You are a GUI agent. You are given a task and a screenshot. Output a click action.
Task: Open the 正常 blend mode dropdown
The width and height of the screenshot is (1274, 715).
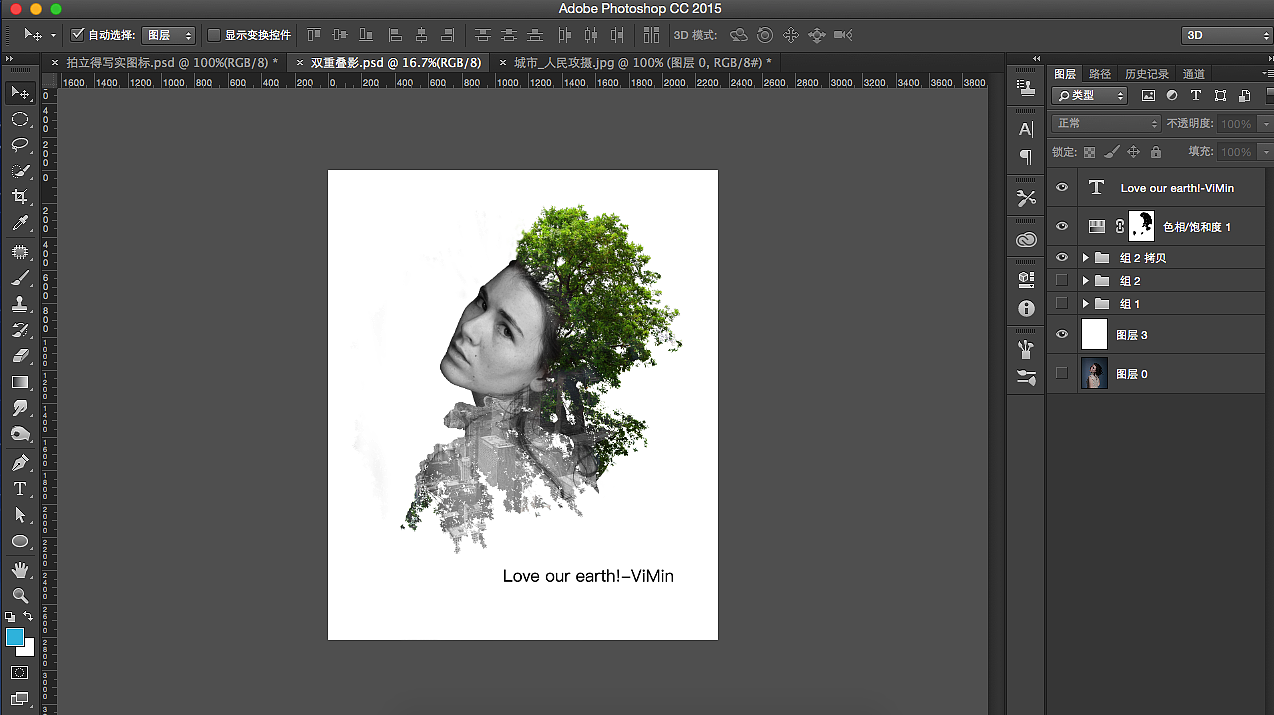(x=1106, y=123)
